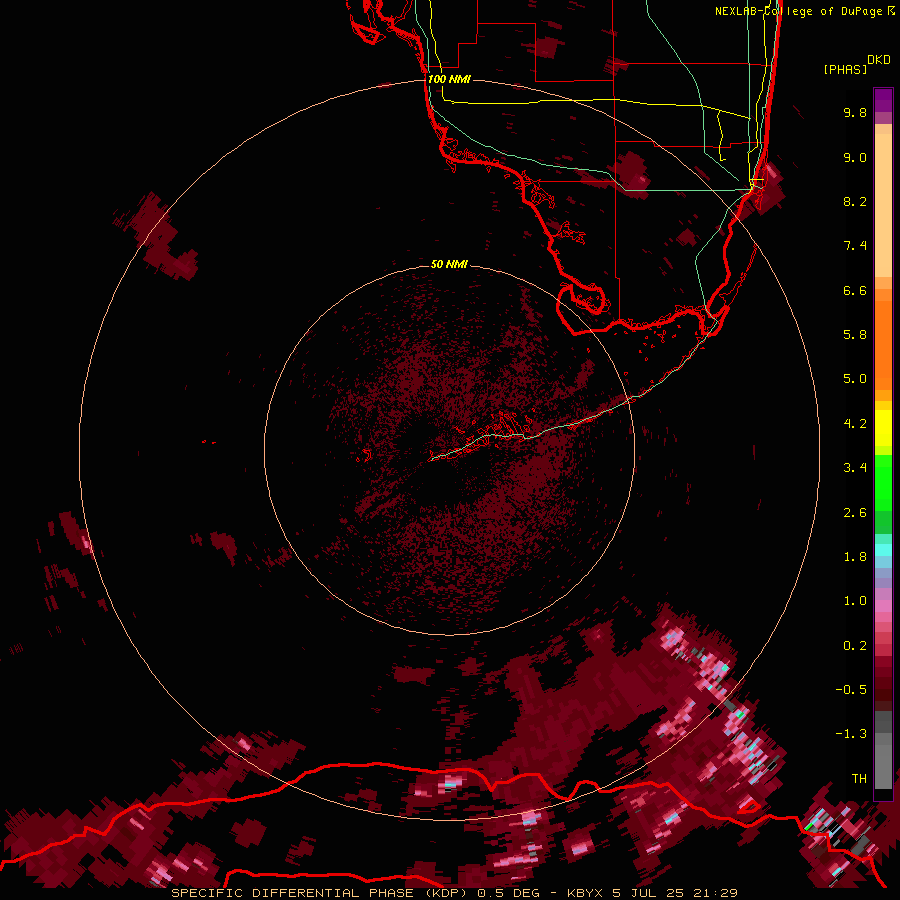Click the 7.4 value on the scale
This screenshot has height=900, width=900.
pyautogui.click(x=855, y=246)
